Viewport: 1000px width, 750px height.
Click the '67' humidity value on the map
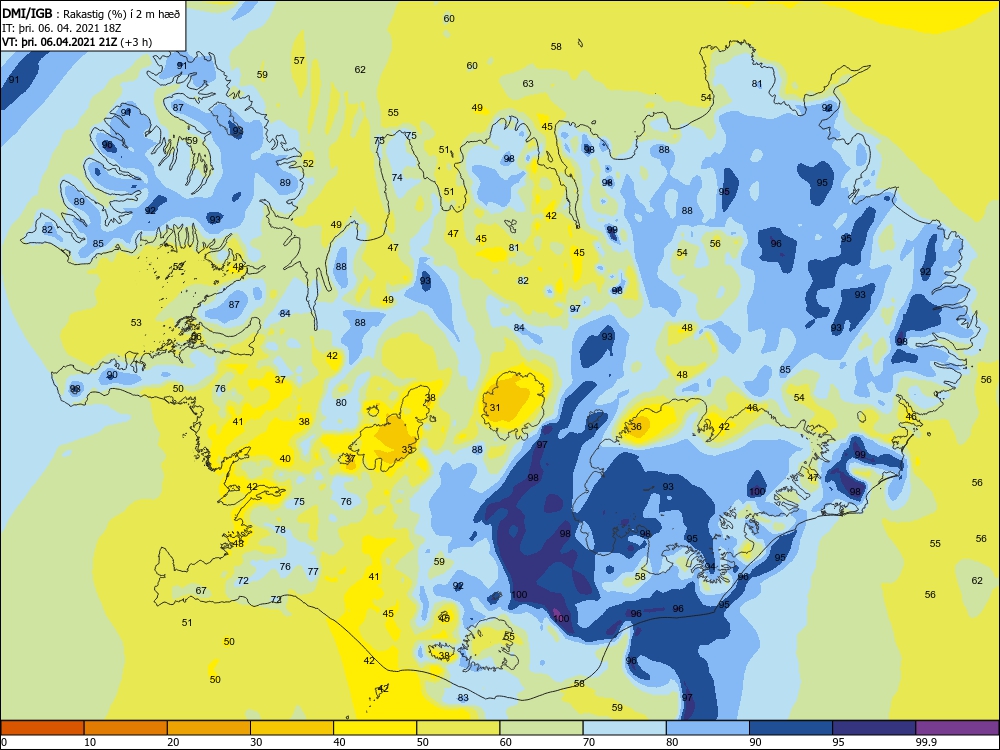[201, 591]
